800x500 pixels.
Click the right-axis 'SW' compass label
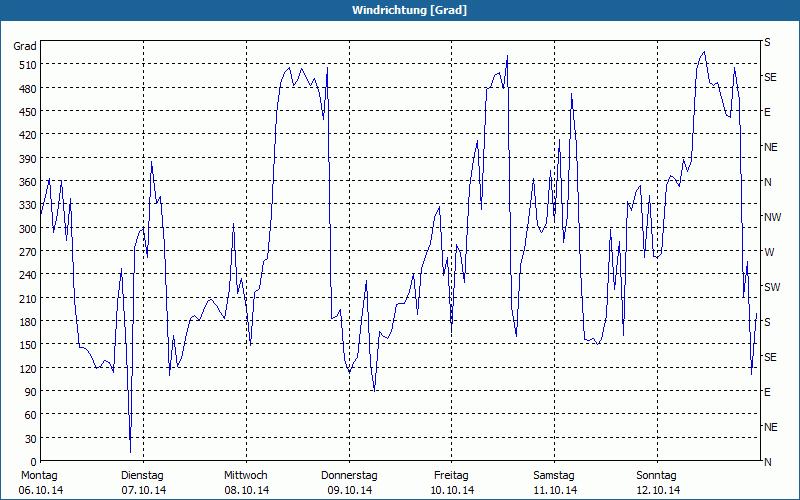[772, 287]
